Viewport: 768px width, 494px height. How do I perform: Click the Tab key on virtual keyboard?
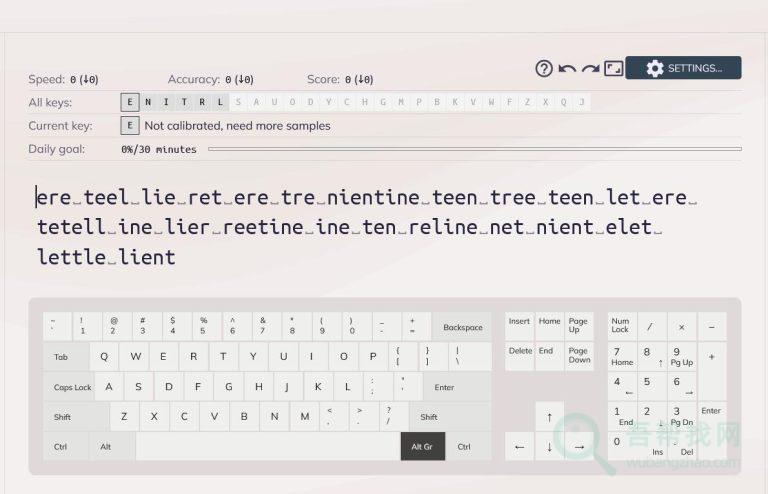click(63, 357)
